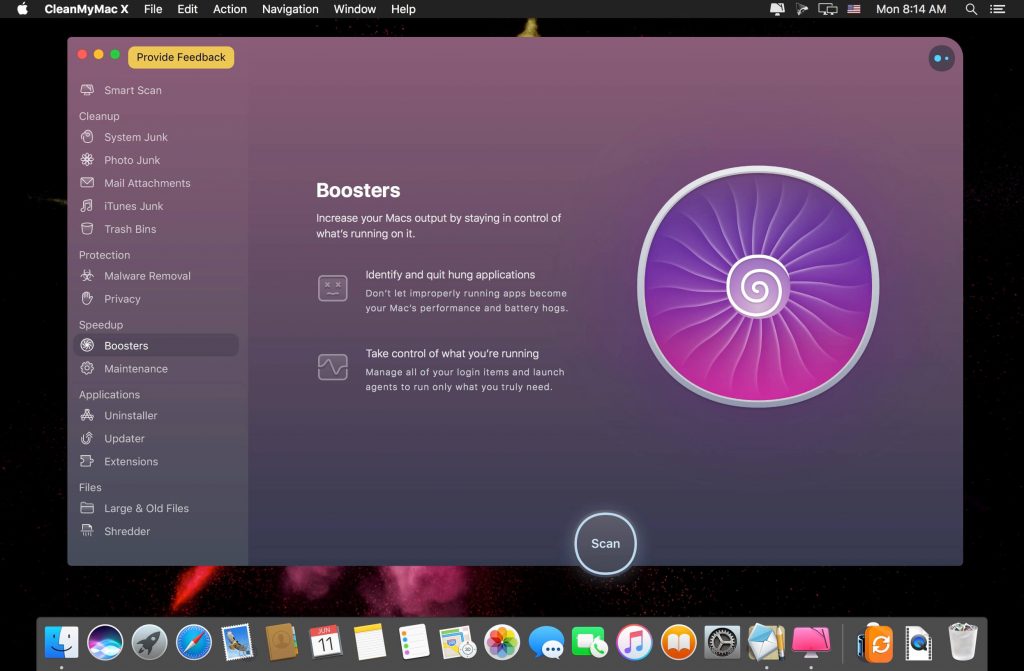Click the "Protection" section header

coord(104,255)
